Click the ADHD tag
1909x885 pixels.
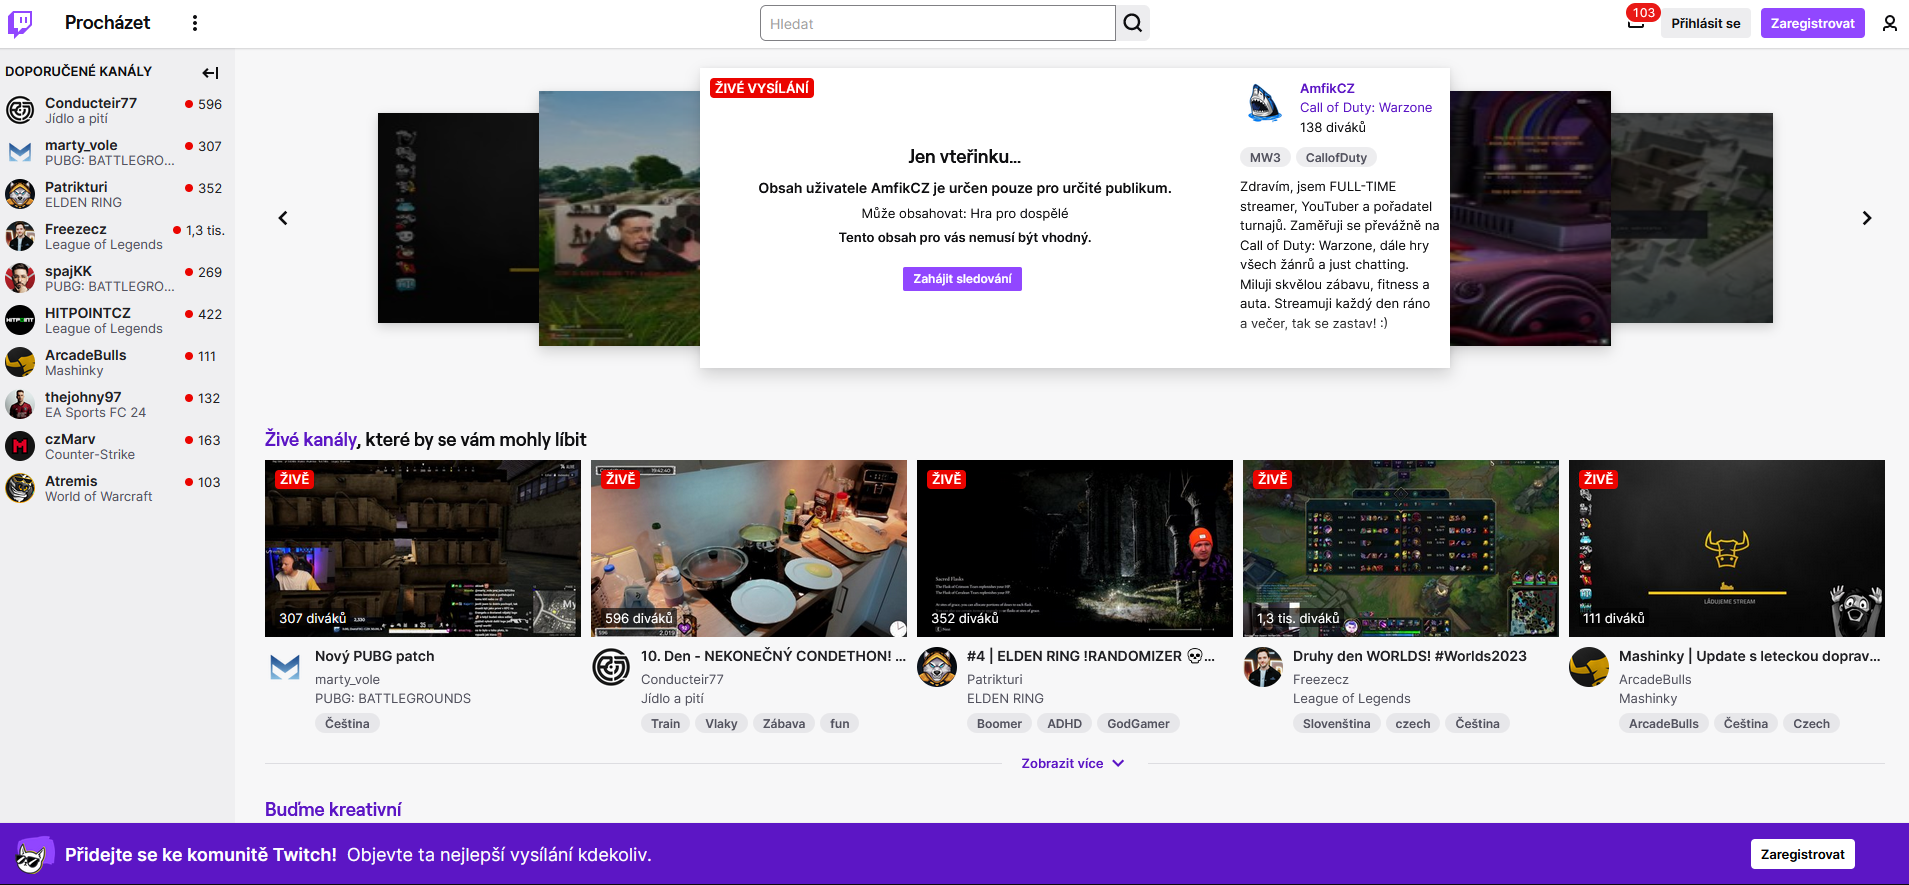coord(1064,723)
